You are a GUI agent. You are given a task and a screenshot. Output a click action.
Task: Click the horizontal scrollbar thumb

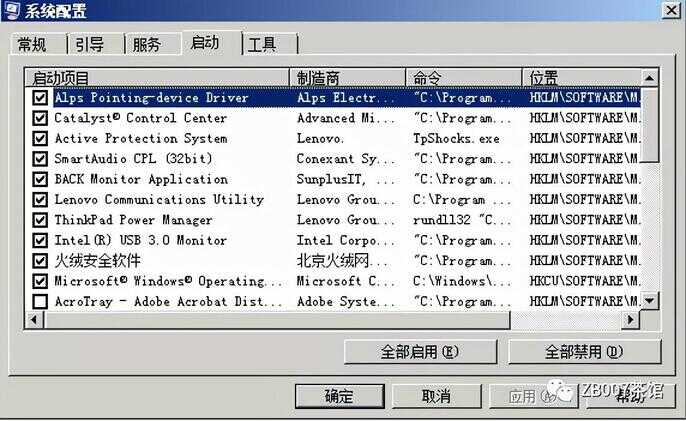[x=277, y=320]
